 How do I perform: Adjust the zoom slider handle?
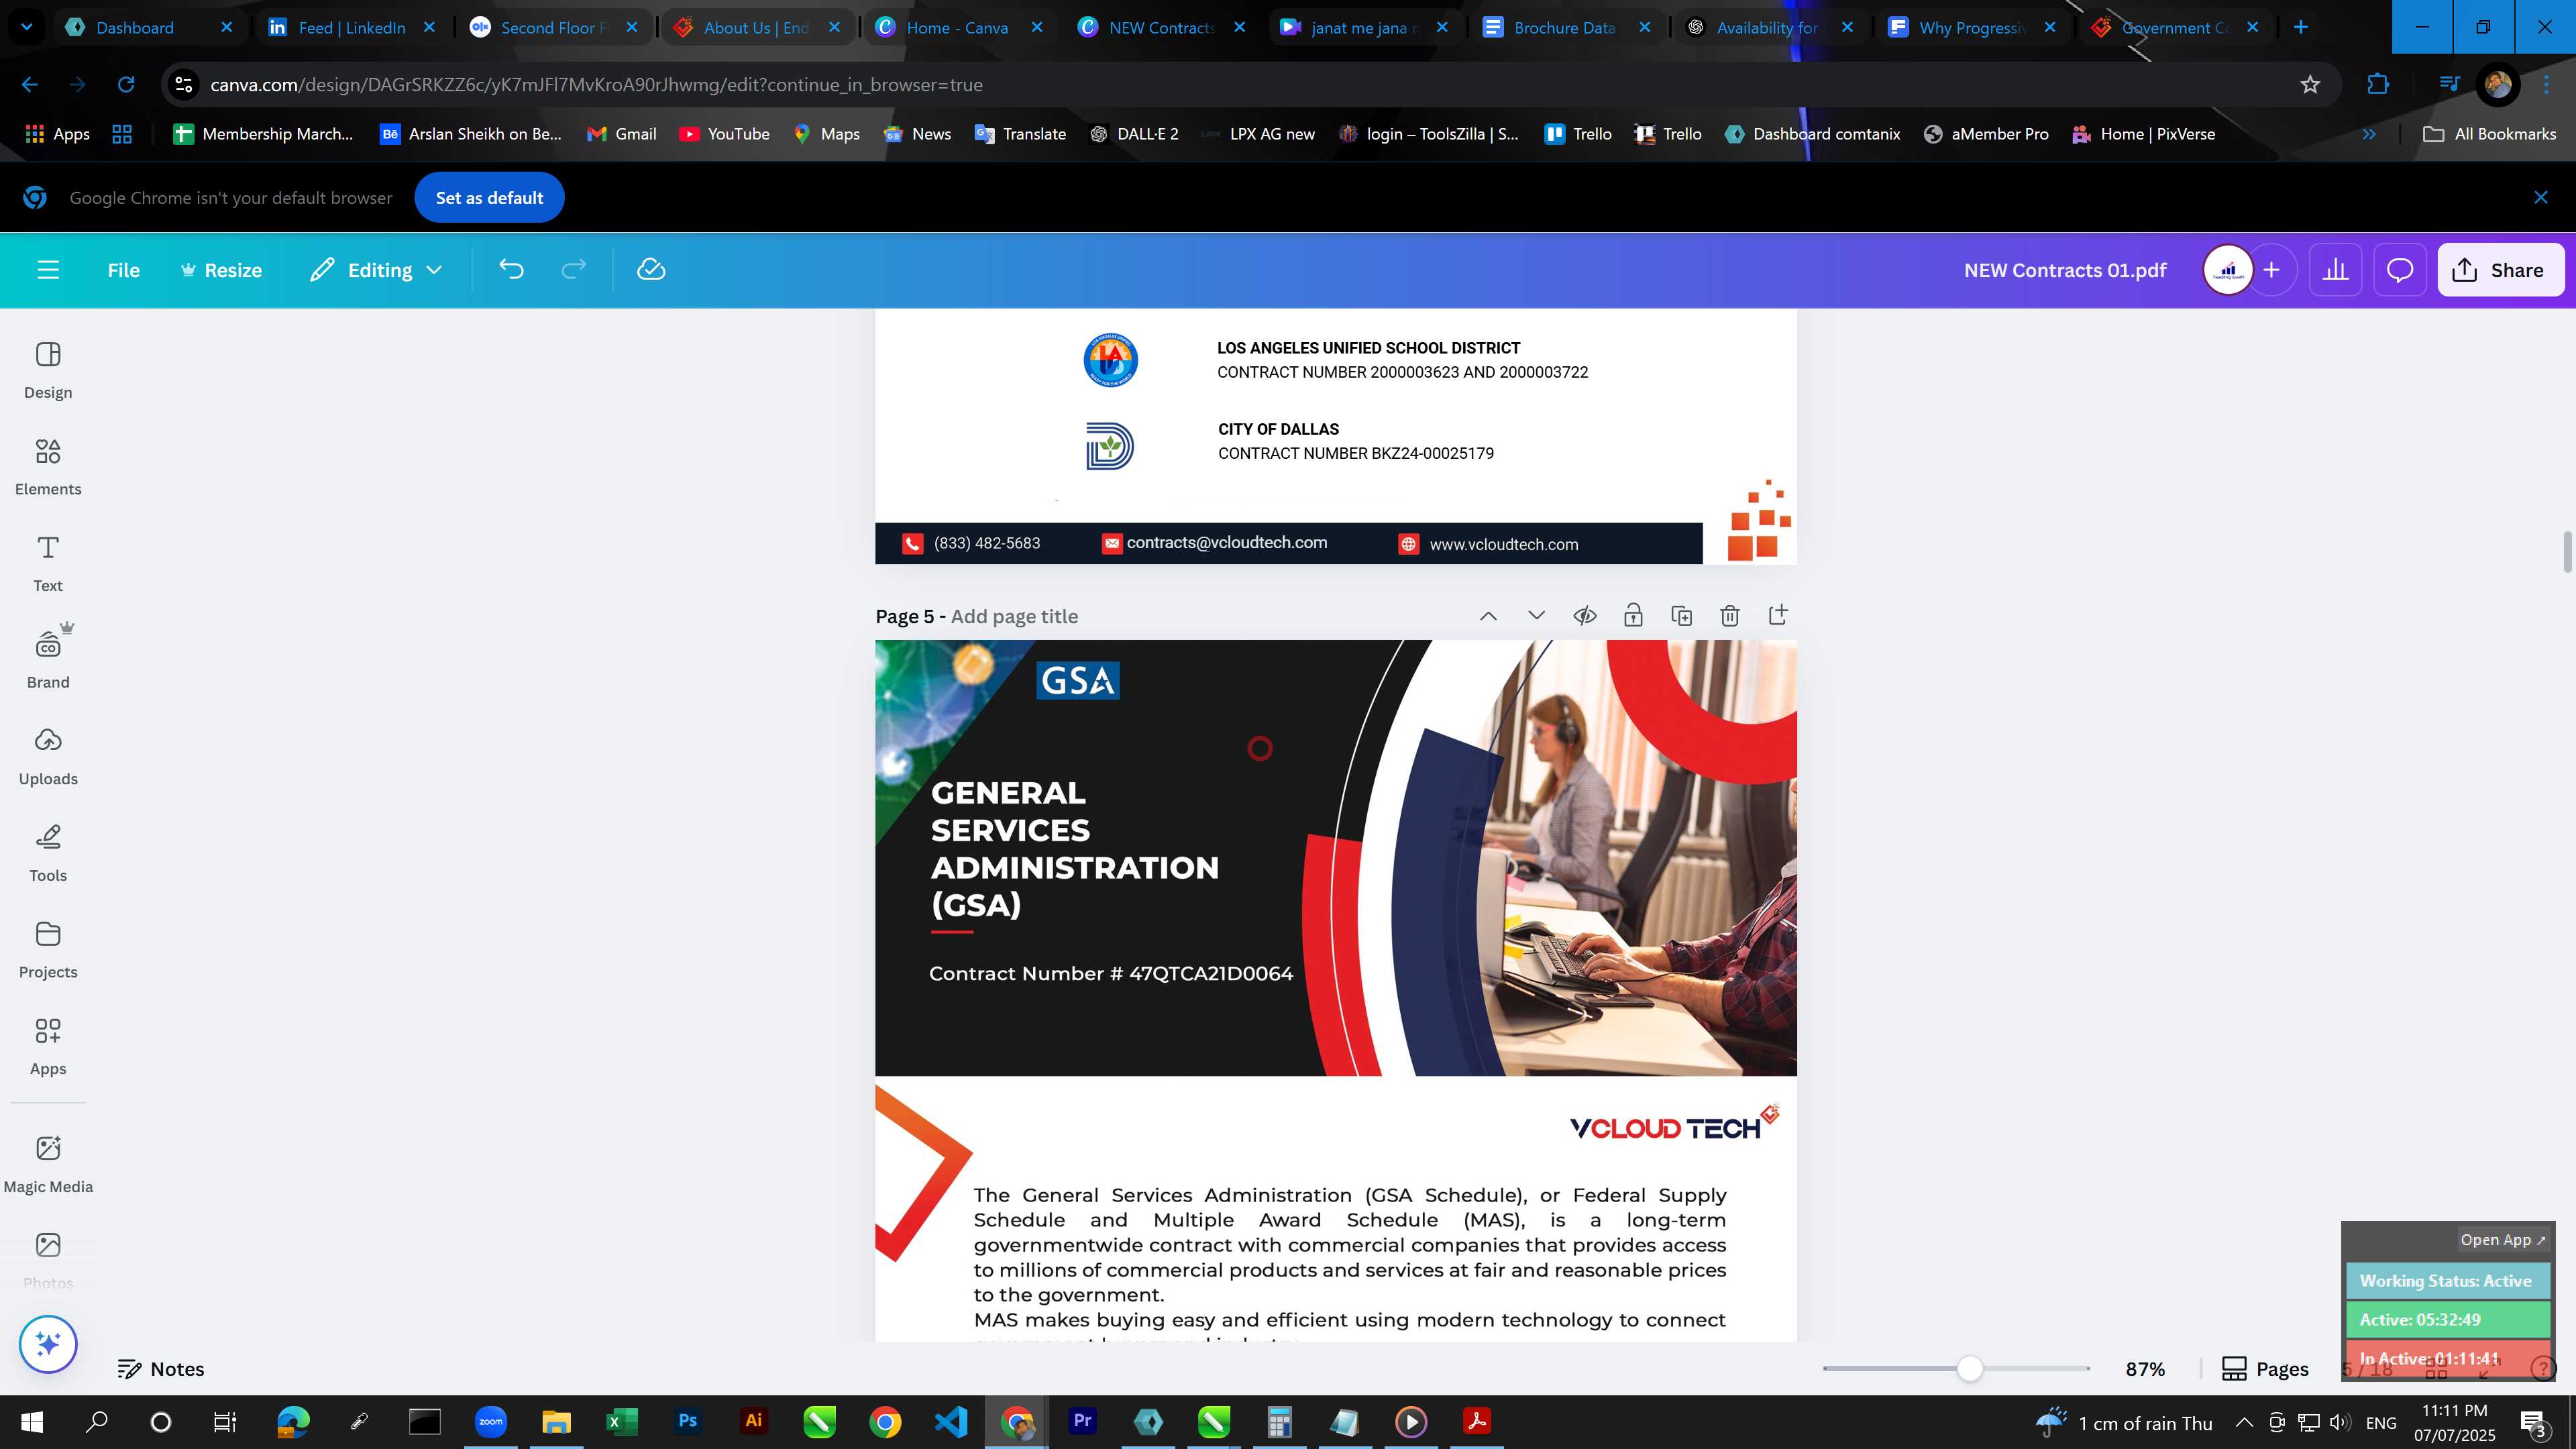tap(1969, 1369)
